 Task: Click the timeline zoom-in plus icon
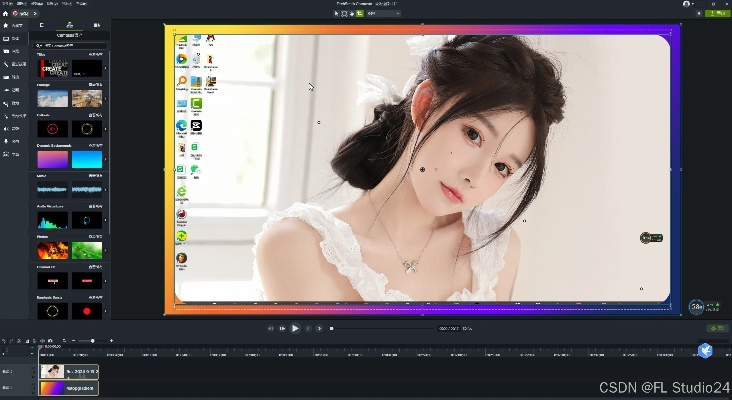(x=112, y=341)
